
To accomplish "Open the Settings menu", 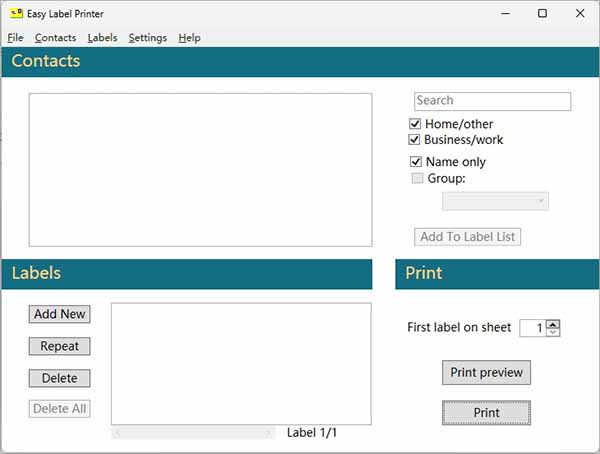I will pyautogui.click(x=148, y=38).
